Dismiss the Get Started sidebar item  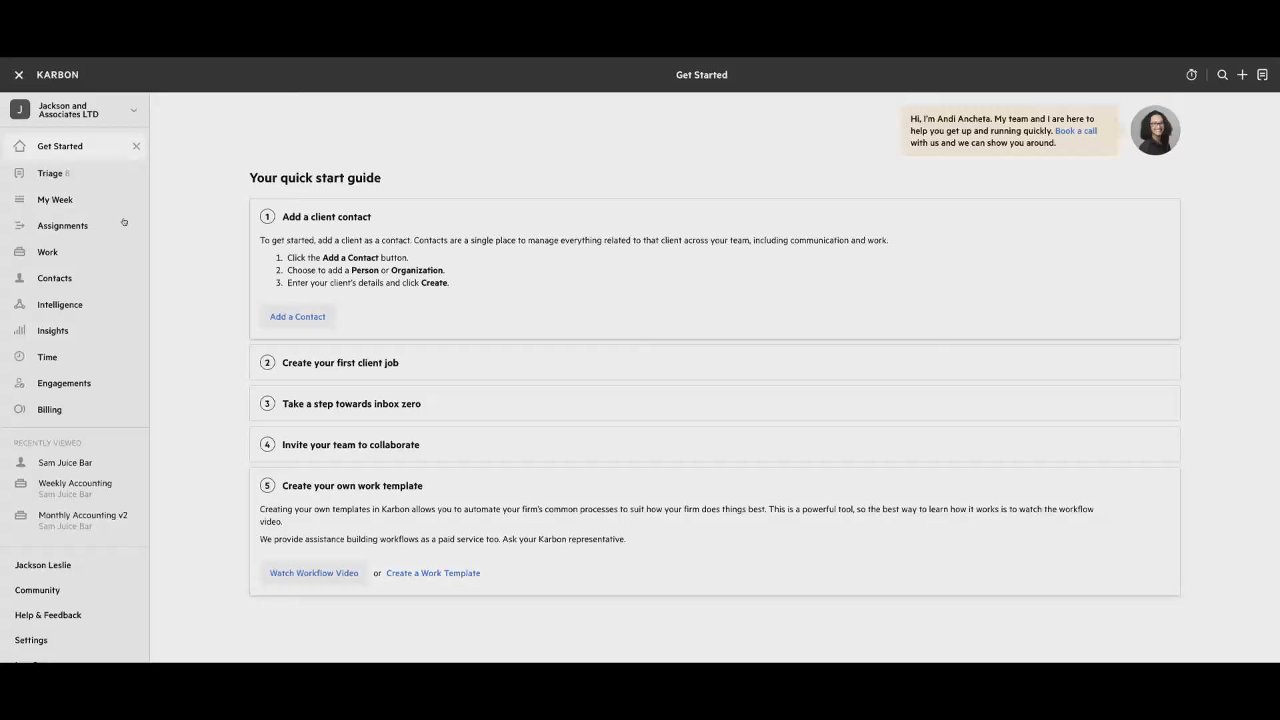click(x=136, y=146)
